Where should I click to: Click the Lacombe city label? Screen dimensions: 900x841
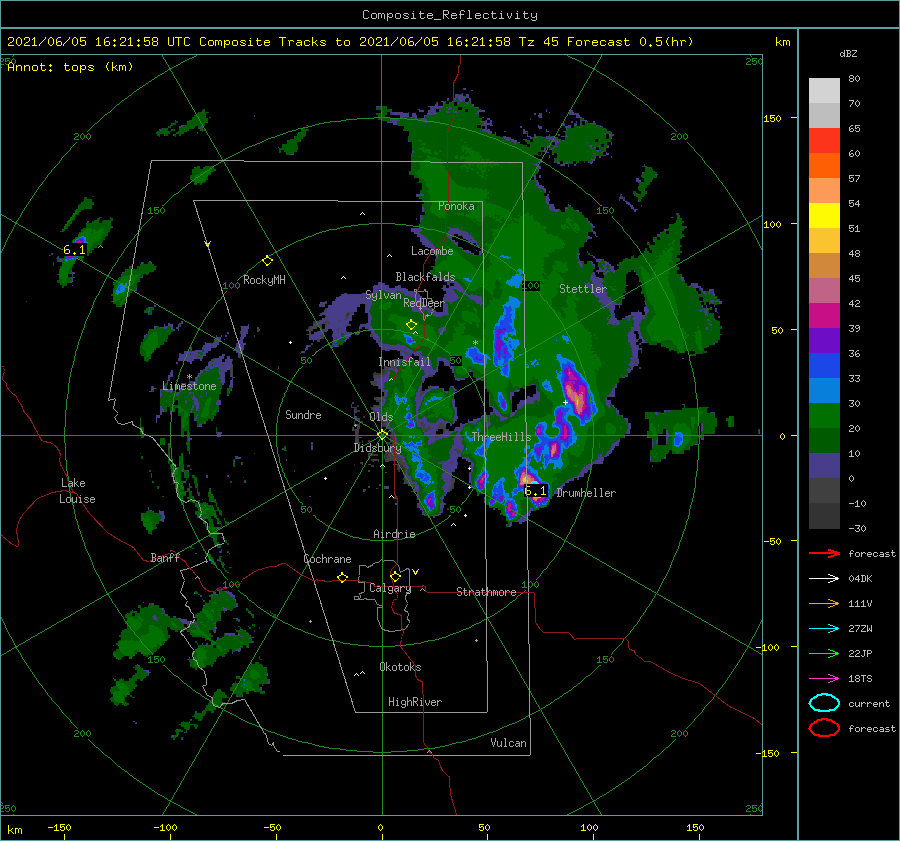tap(432, 251)
